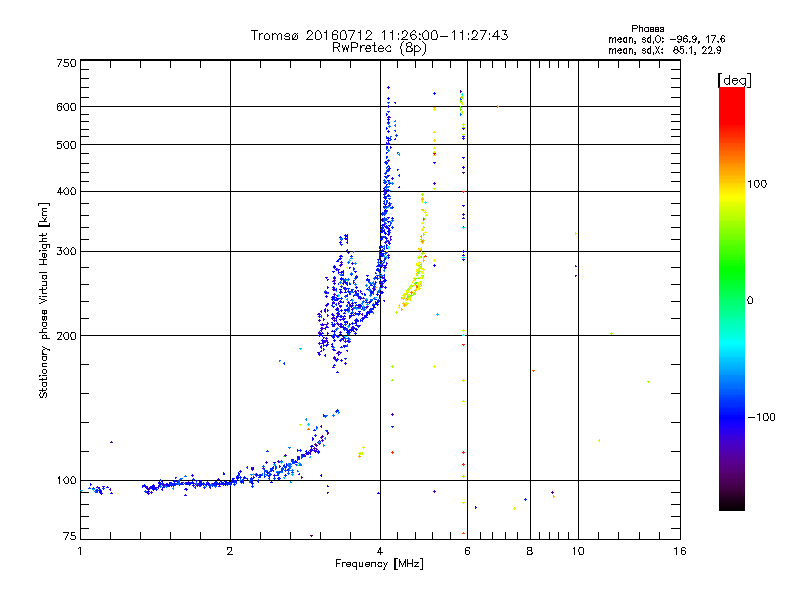Click the blue -100 degree colorbar region
Screen dimensions: 800x600
732,417
